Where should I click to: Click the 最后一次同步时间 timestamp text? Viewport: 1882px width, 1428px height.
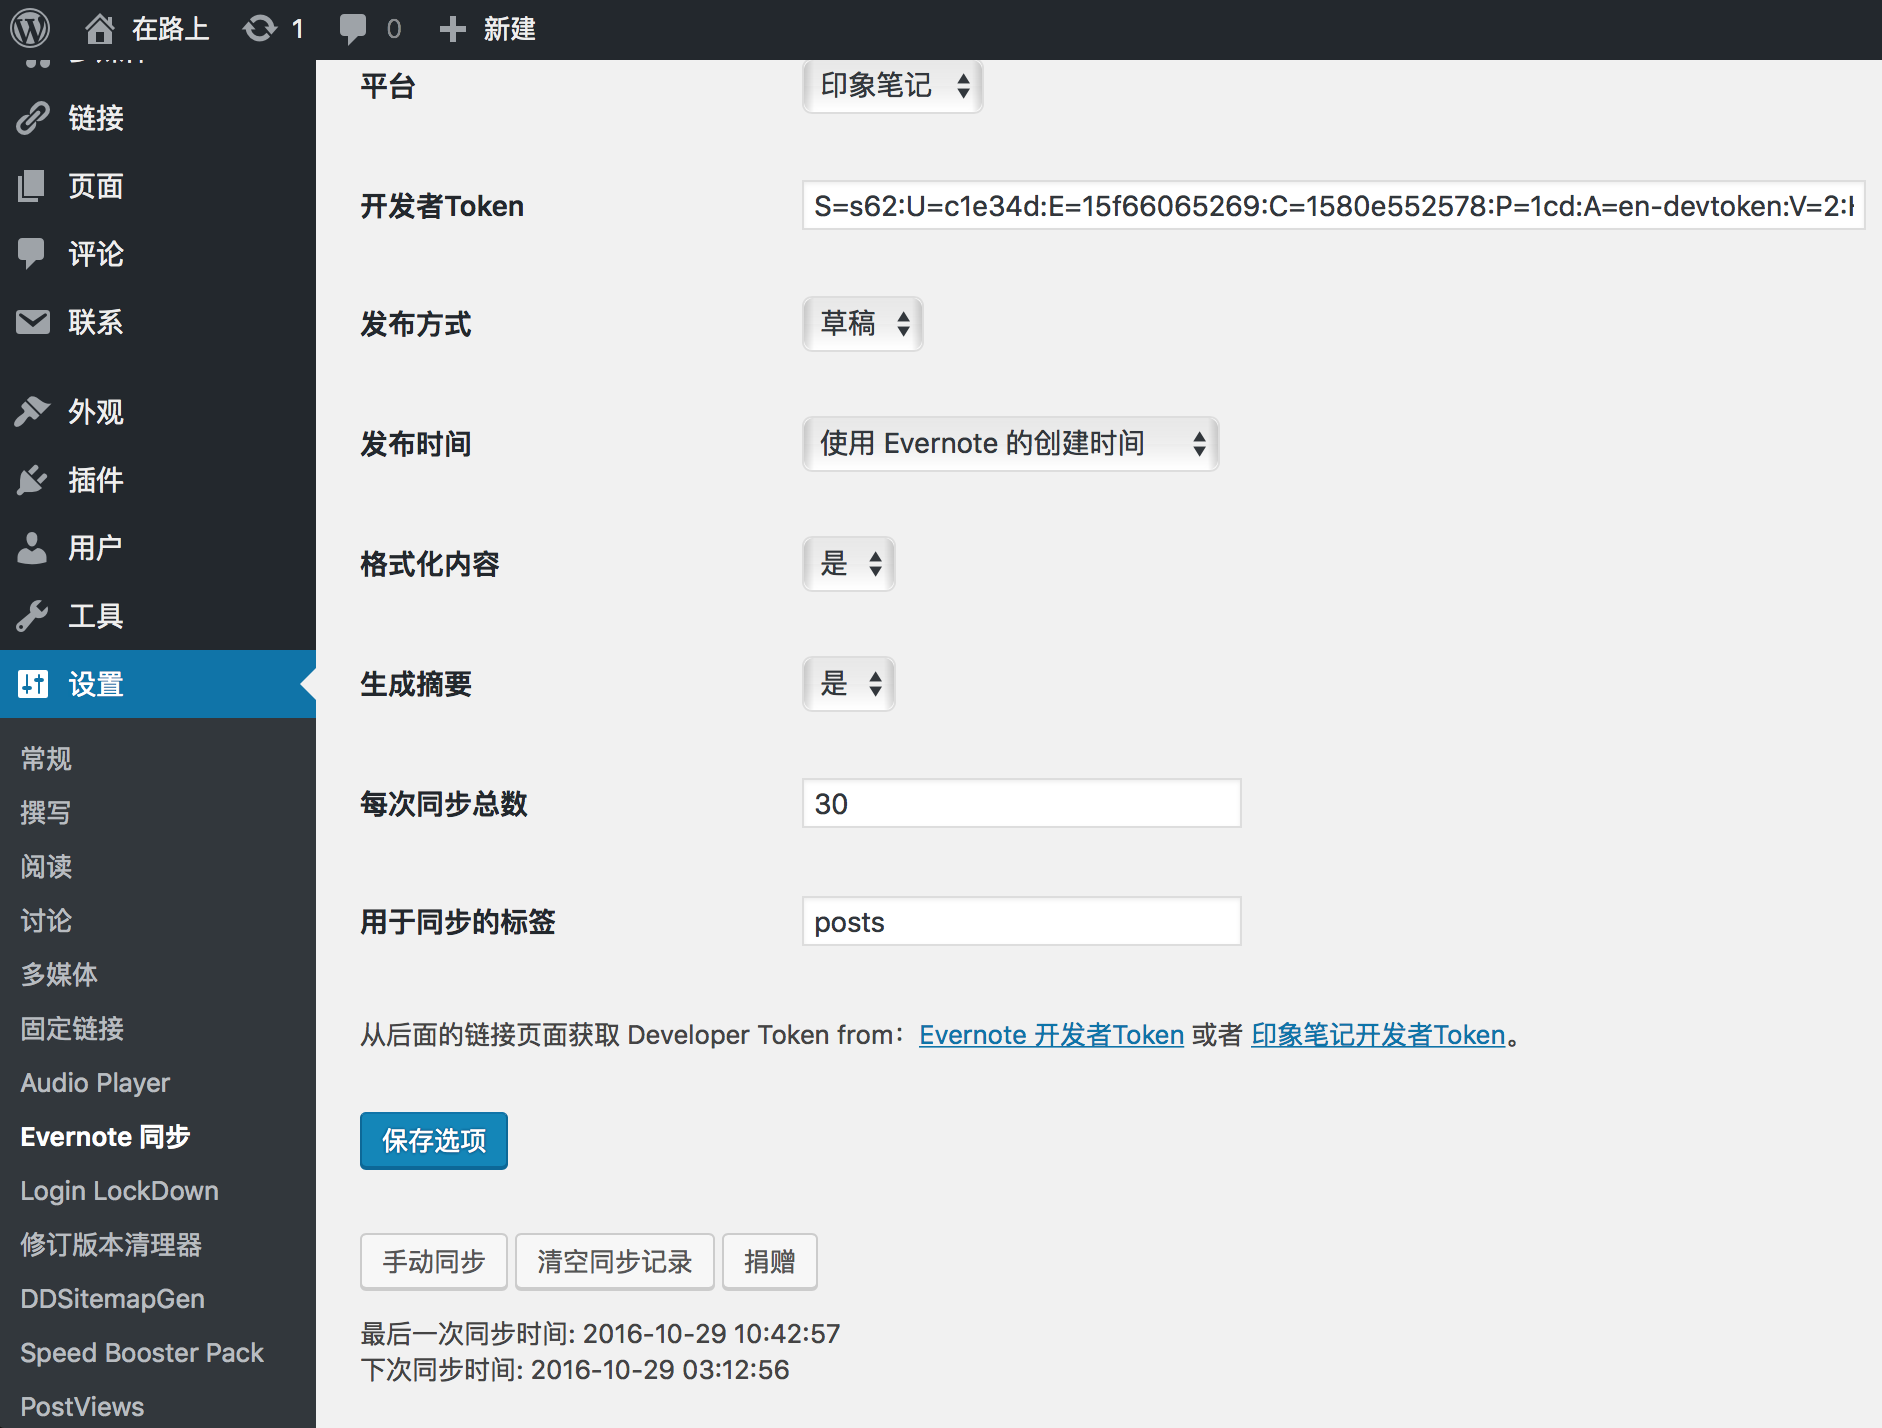(x=600, y=1334)
